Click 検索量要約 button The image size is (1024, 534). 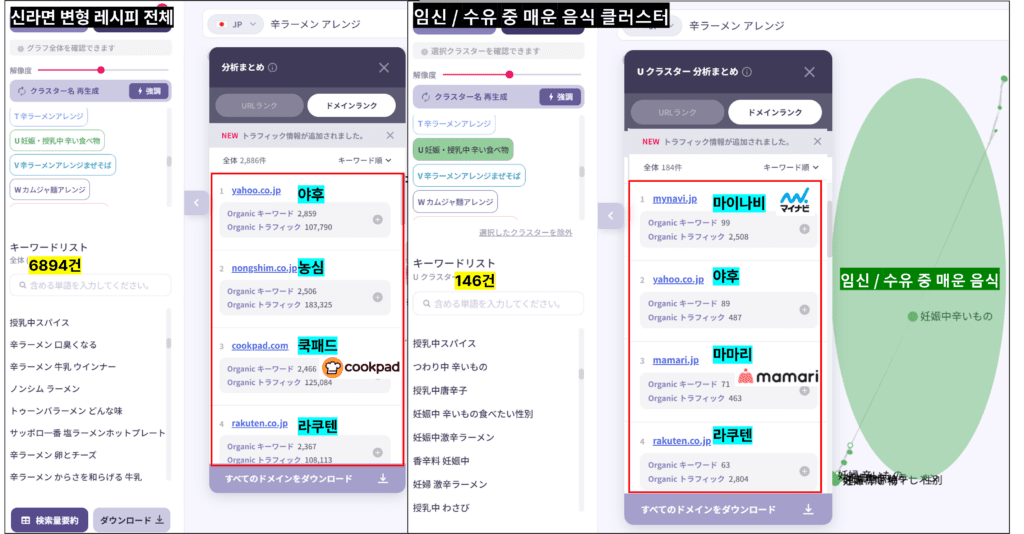point(50,520)
